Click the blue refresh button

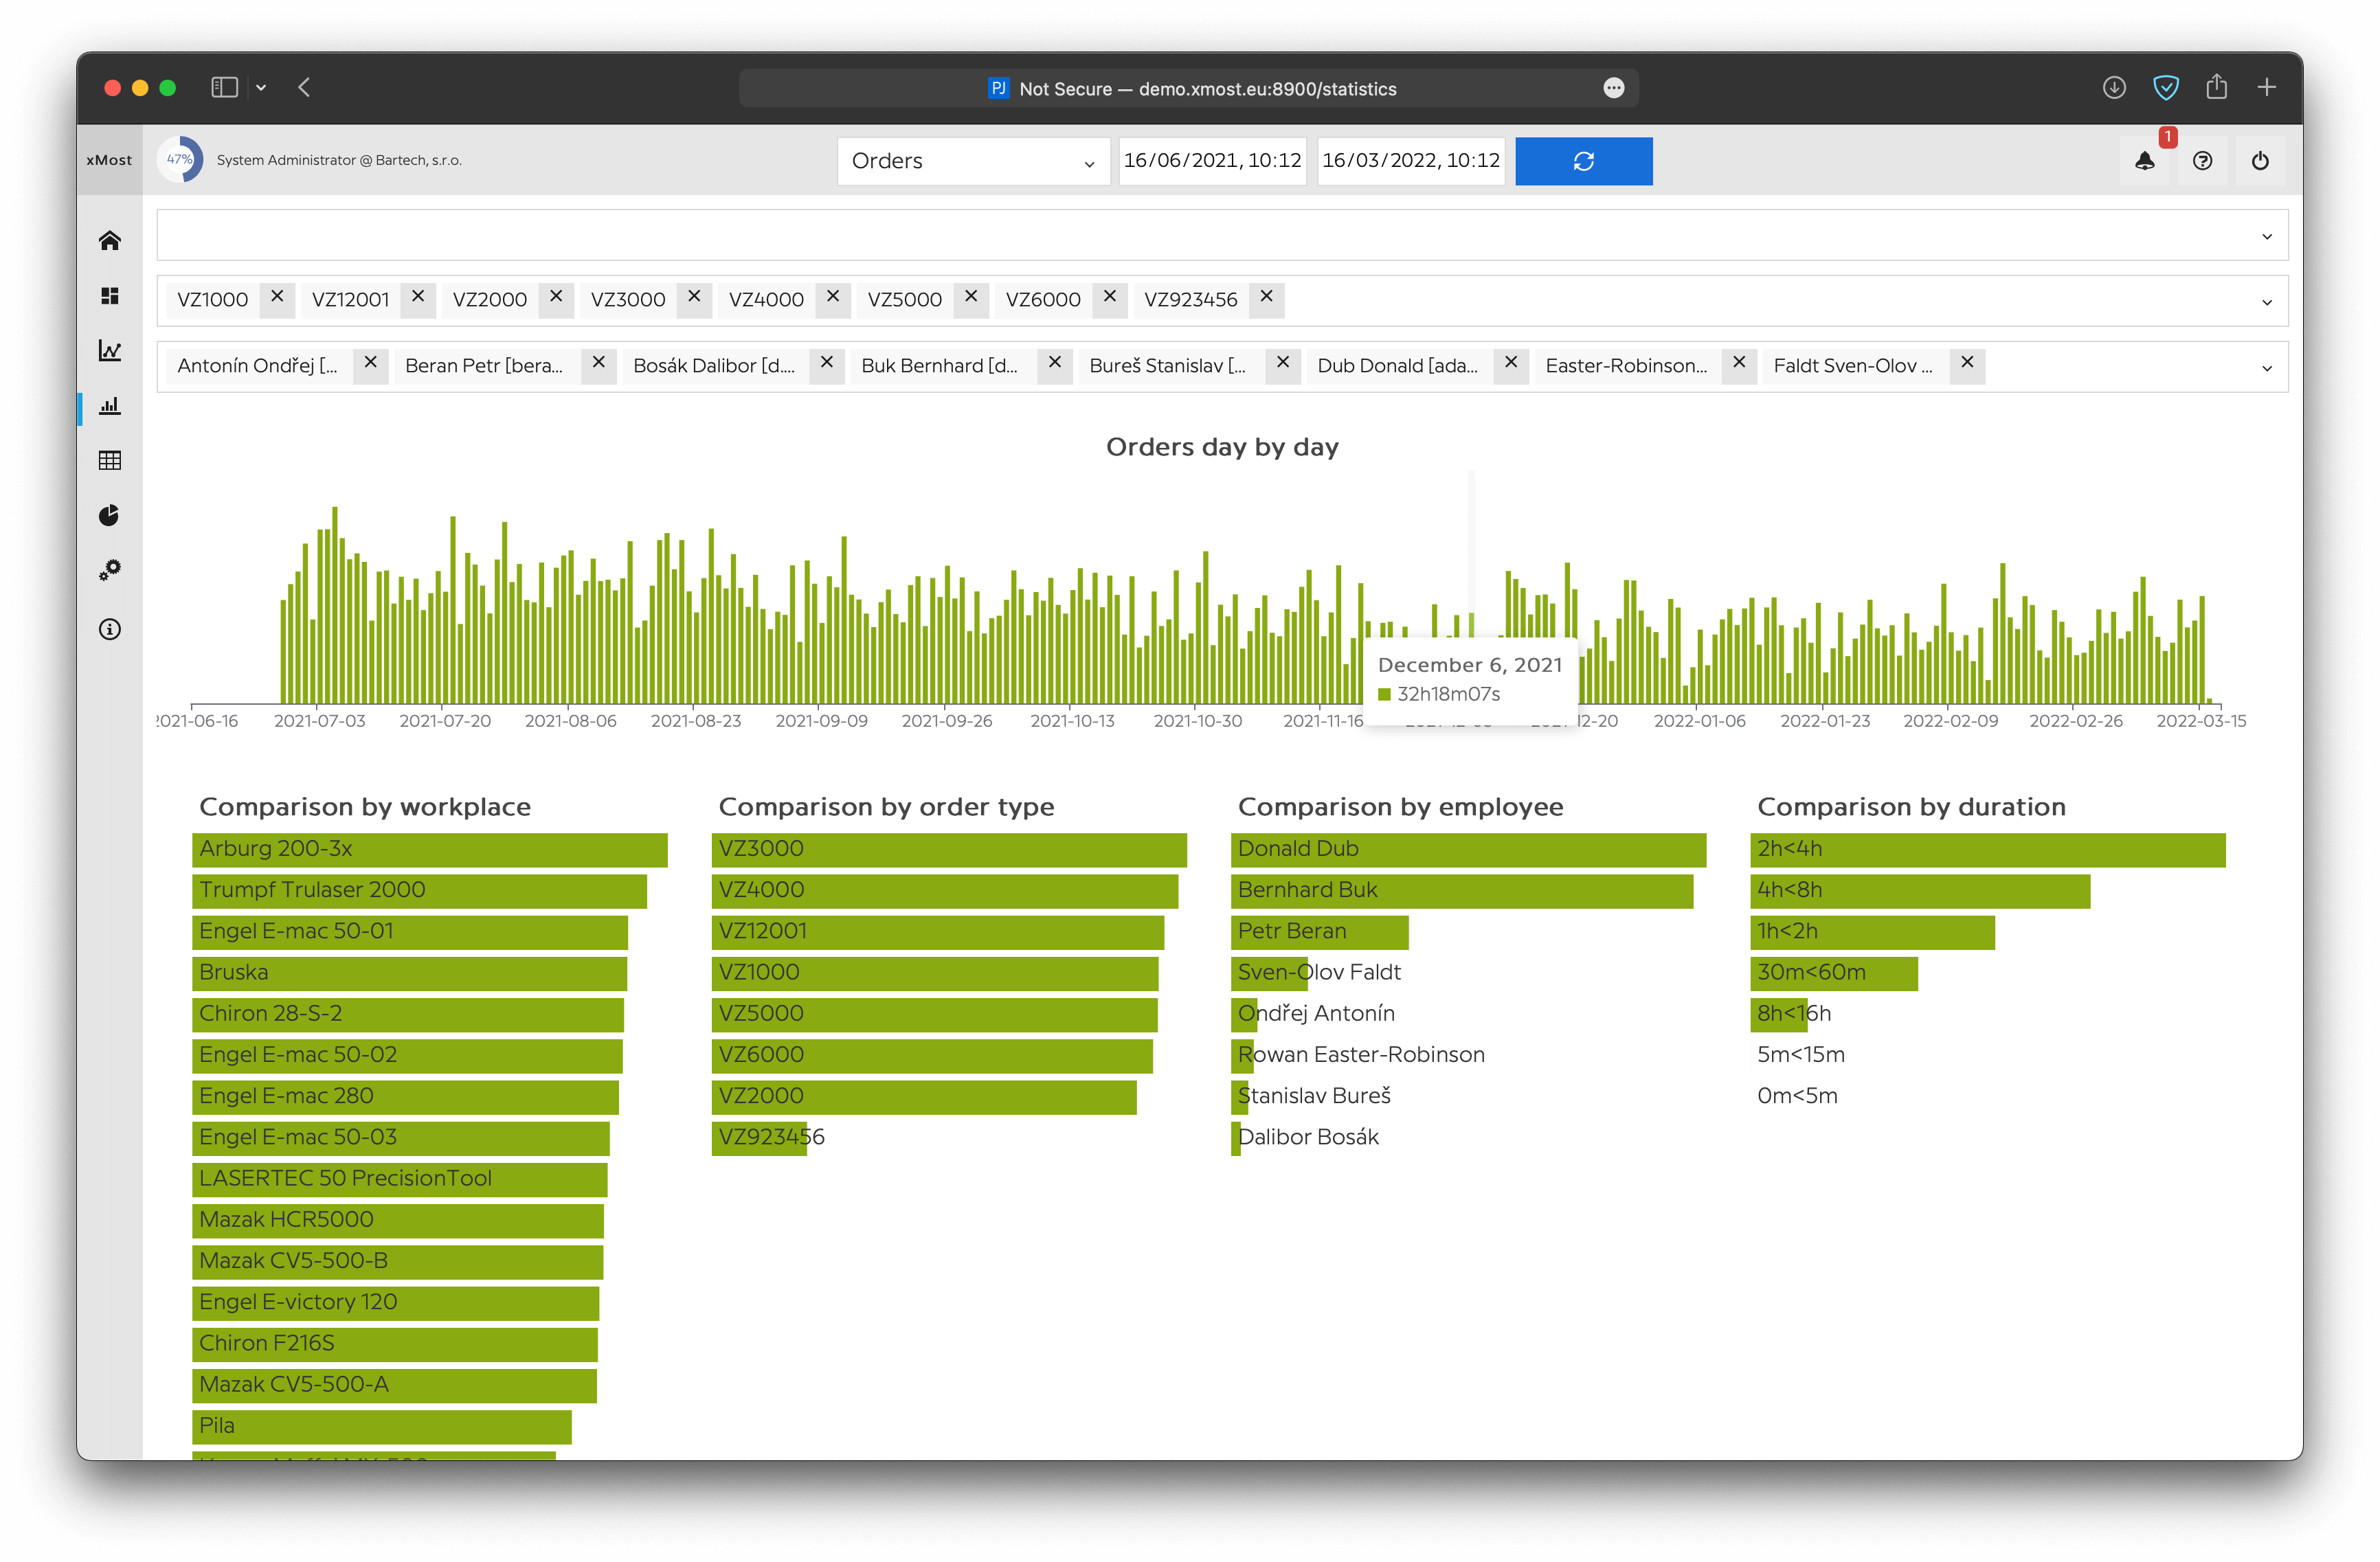pos(1583,161)
